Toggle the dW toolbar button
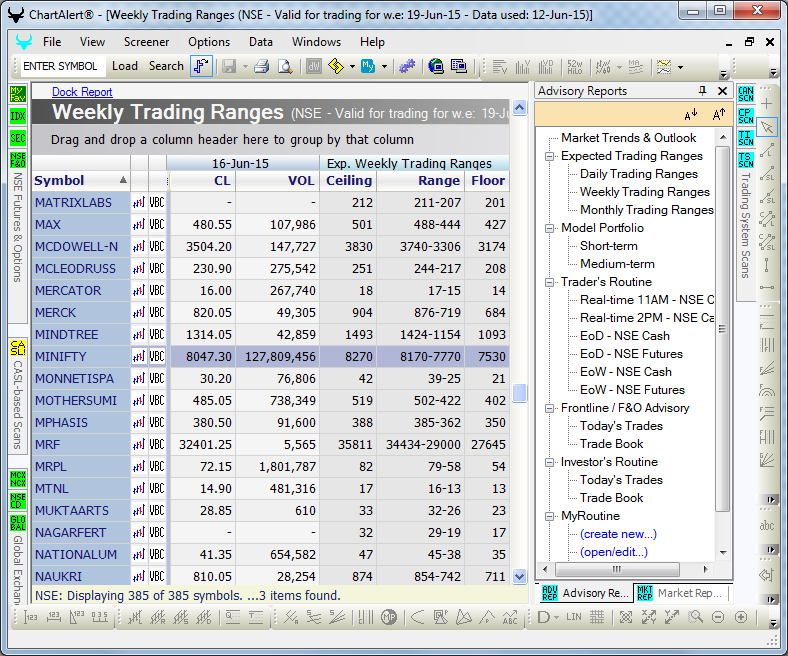 (314, 66)
